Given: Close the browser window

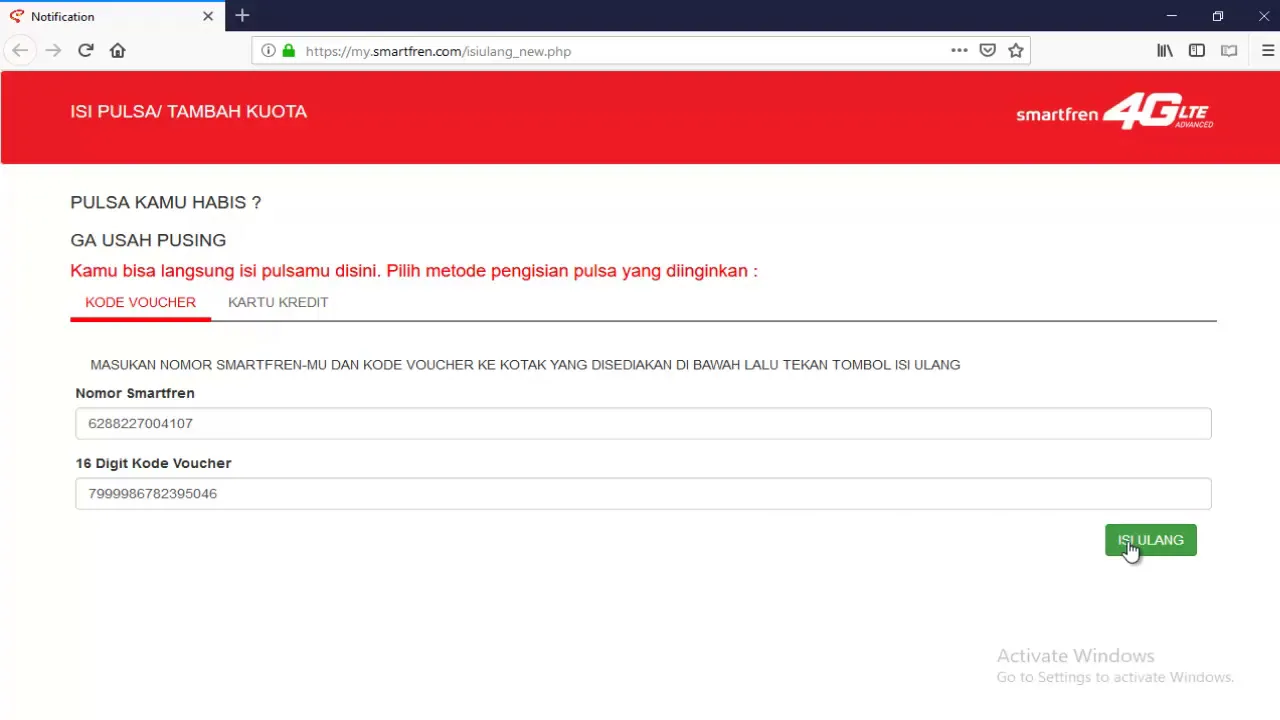Looking at the screenshot, I should coord(1263,16).
